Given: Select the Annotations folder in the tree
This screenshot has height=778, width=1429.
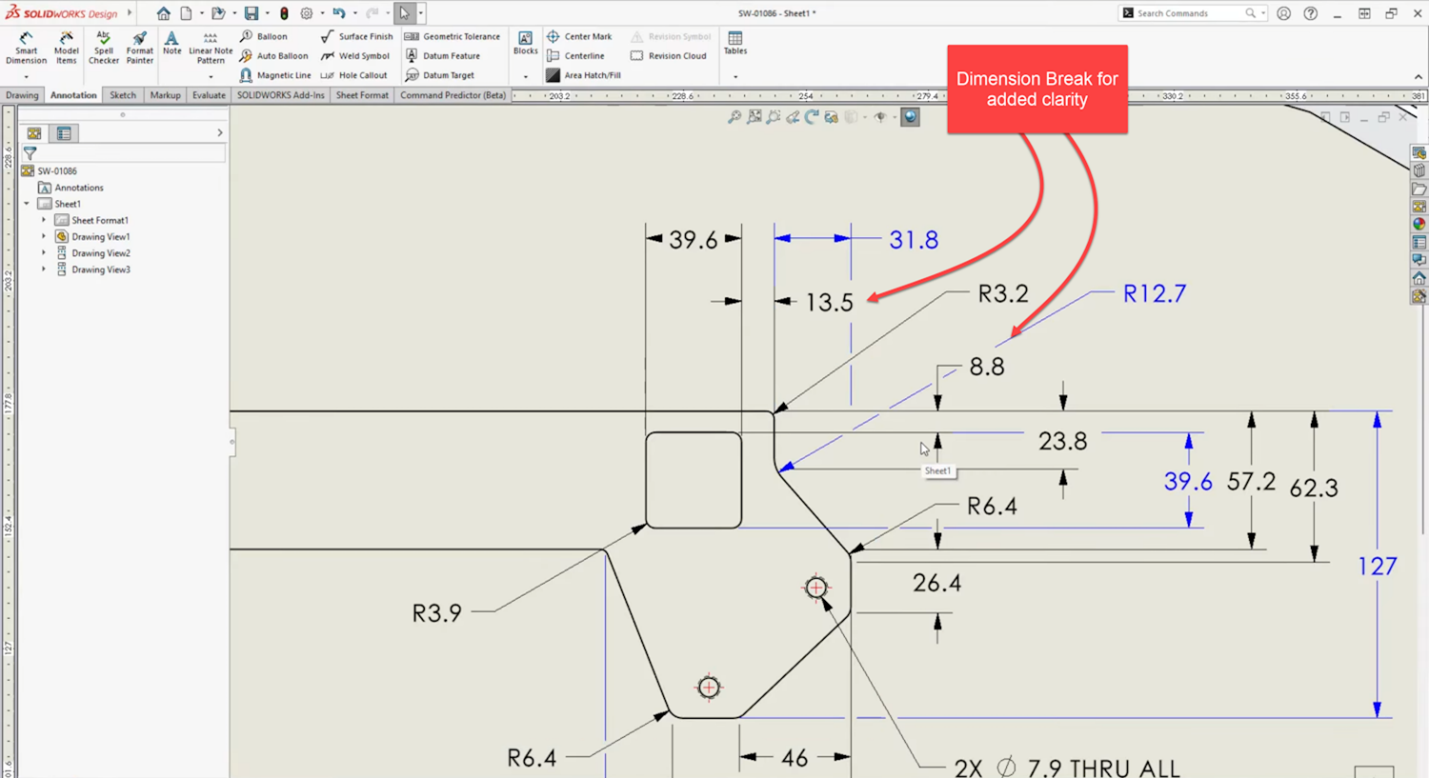Looking at the screenshot, I should [78, 188].
